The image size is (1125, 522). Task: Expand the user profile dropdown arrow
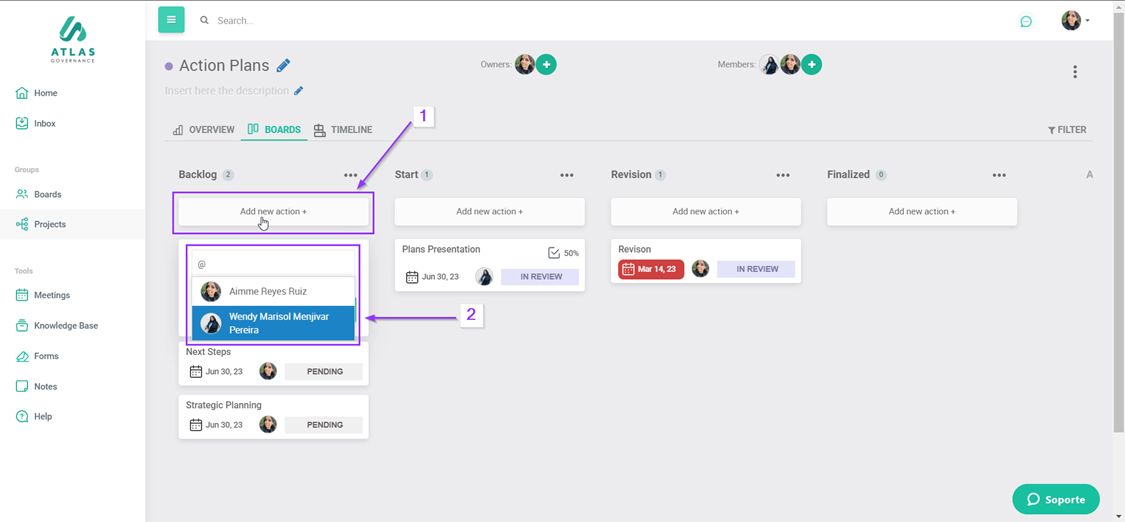pos(1088,21)
